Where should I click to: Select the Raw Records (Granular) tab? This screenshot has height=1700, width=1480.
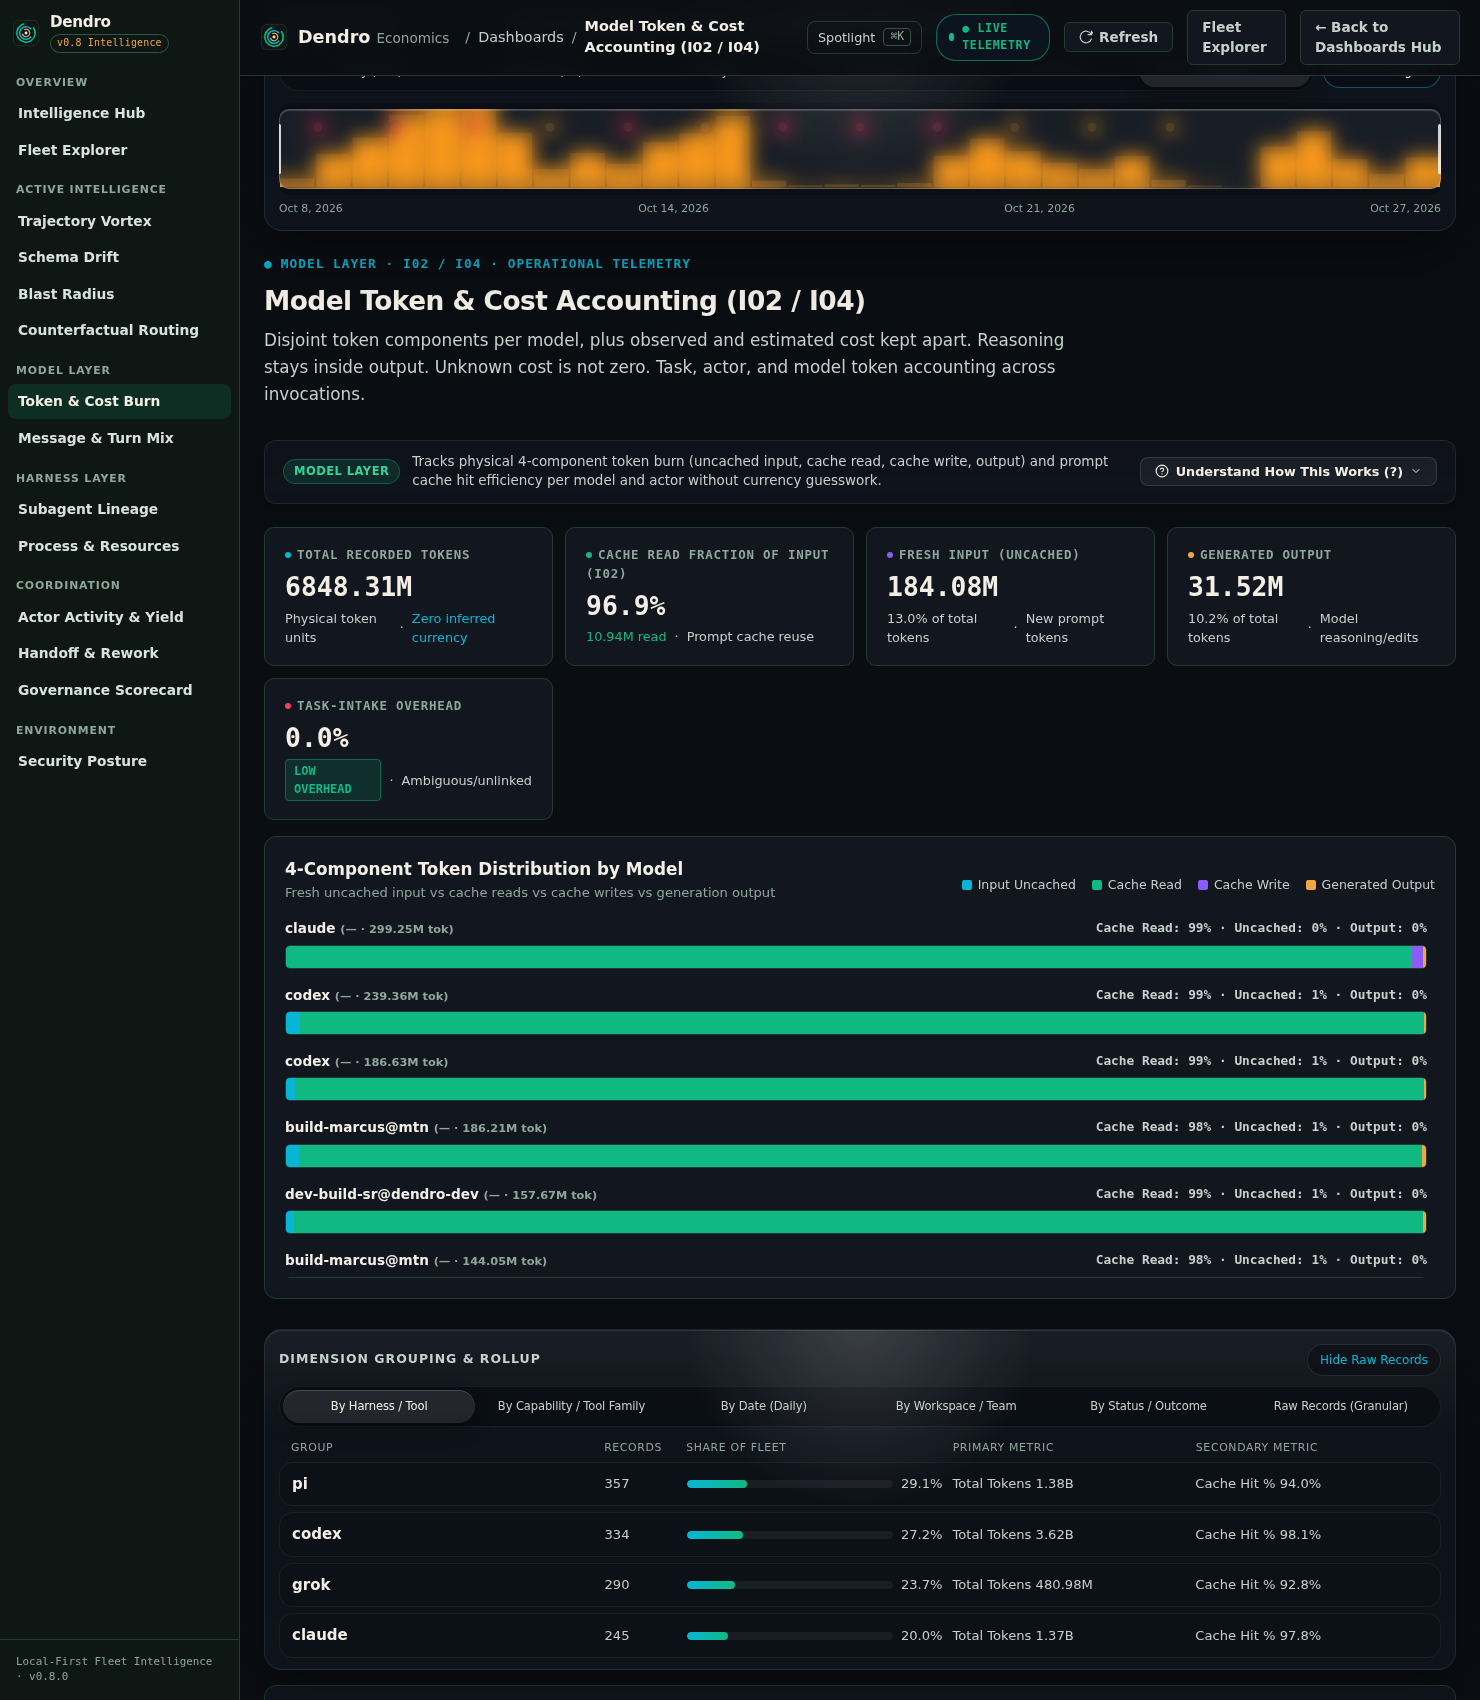(1341, 1406)
